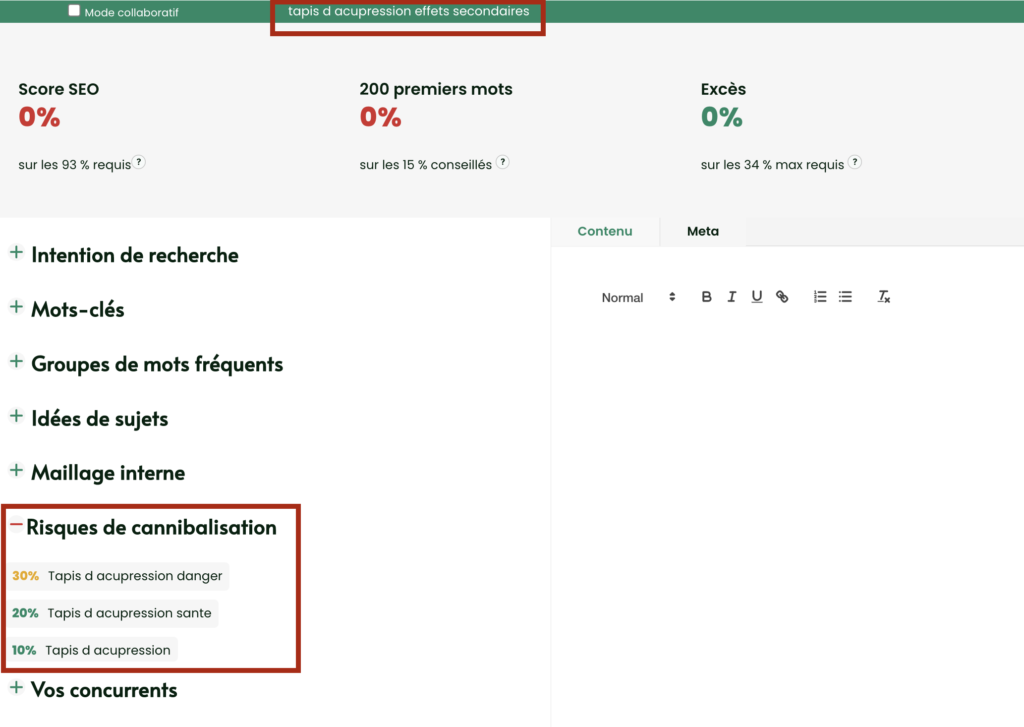Expand Intention de recherche section
This screenshot has width=1024, height=727.
[16, 254]
